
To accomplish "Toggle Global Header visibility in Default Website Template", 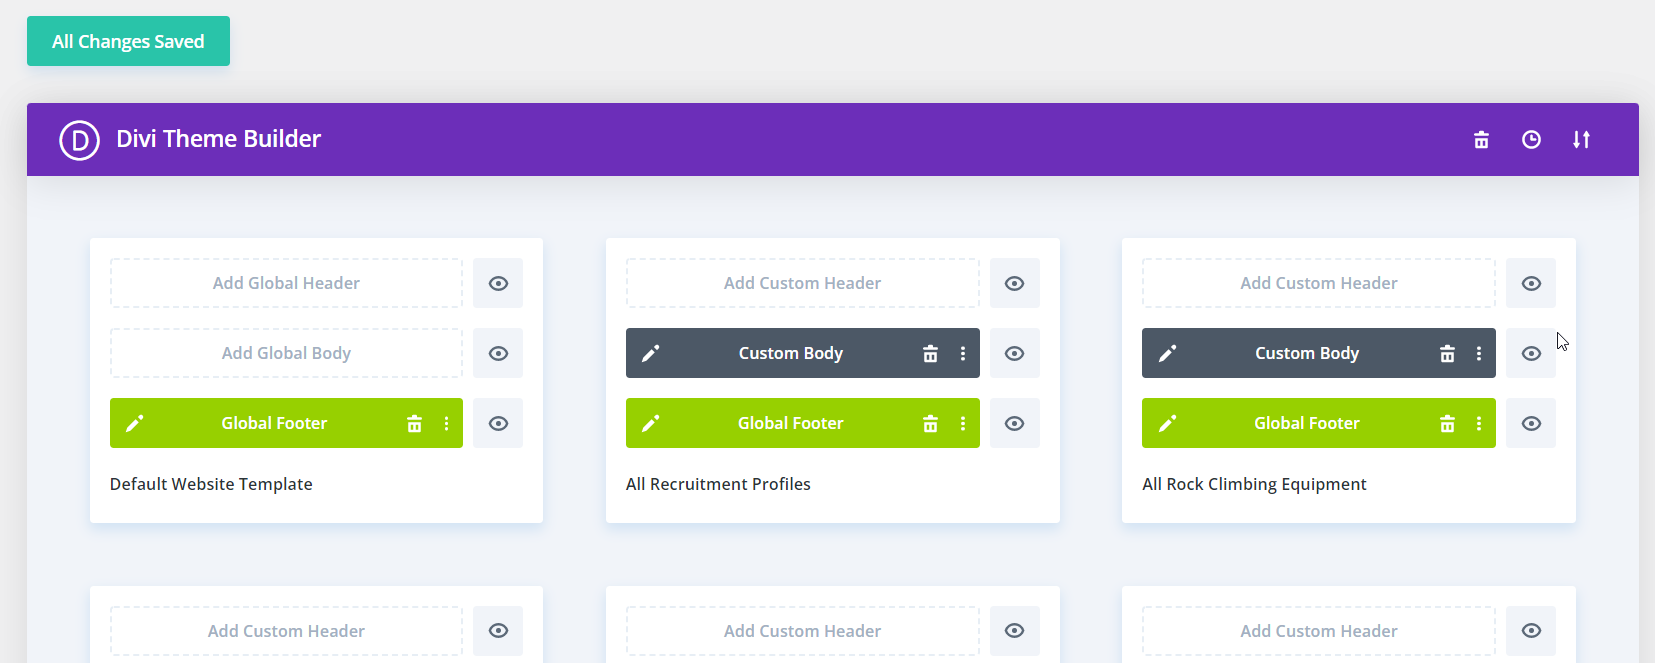I will (x=498, y=284).
